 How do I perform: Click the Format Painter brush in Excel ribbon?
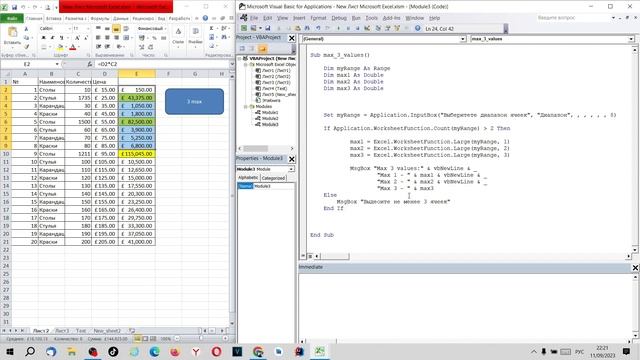pyautogui.click(x=27, y=47)
